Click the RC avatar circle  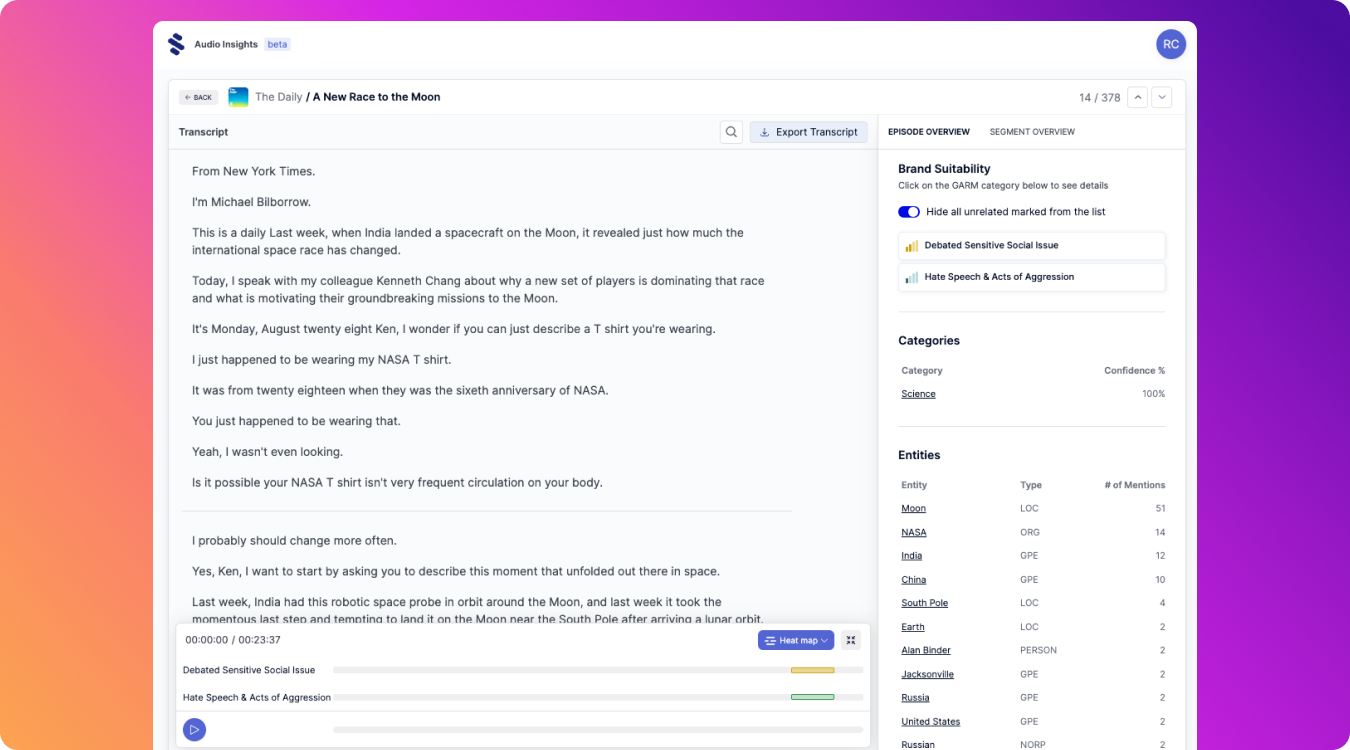tap(1171, 44)
